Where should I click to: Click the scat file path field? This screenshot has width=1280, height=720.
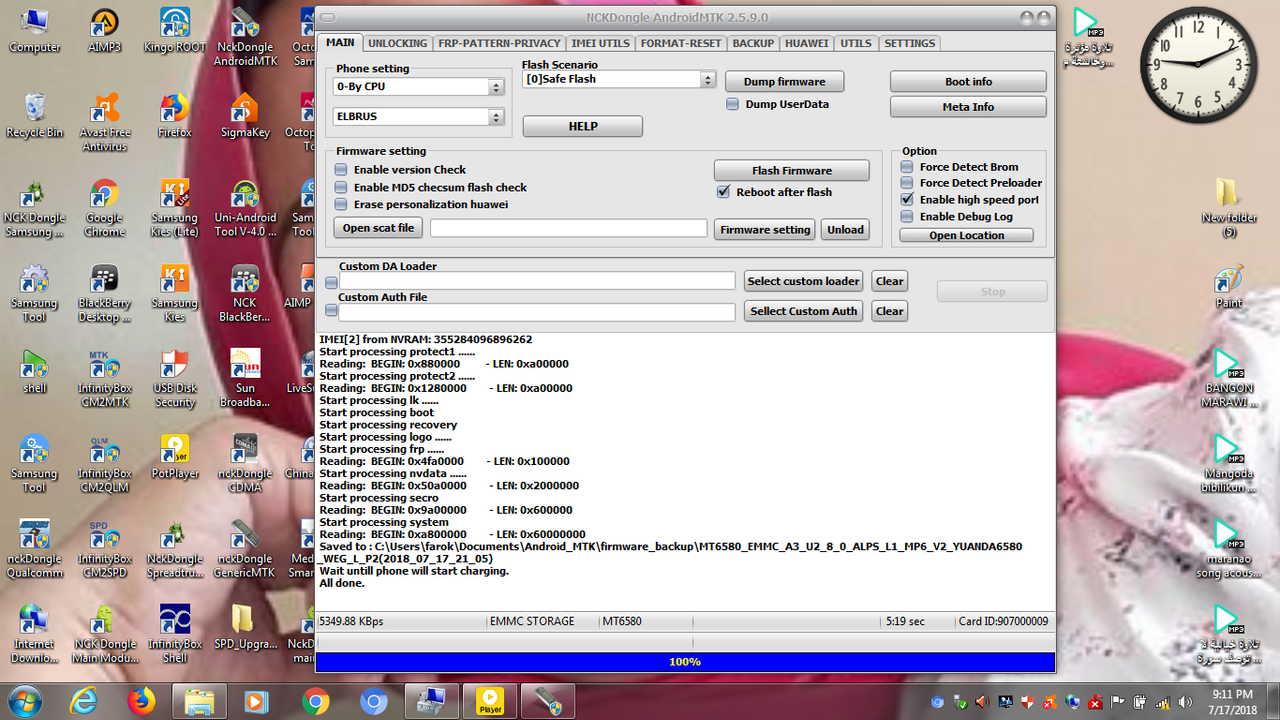coord(569,229)
